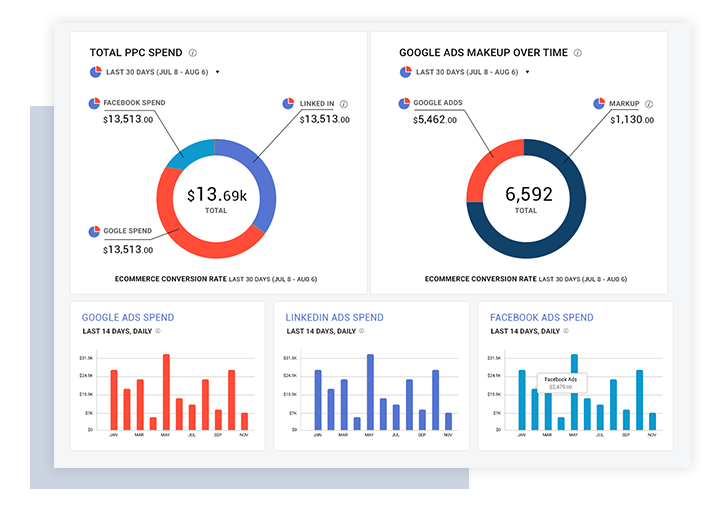Click Last 14 Days, Daily under Google Ads Spend
Screen dimensions: 721x511
coord(117,332)
